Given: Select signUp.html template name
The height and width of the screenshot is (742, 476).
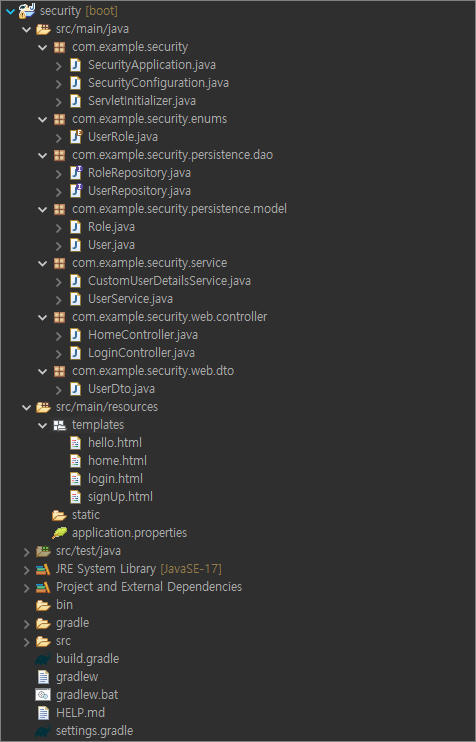Looking at the screenshot, I should pyautogui.click(x=120, y=496).
